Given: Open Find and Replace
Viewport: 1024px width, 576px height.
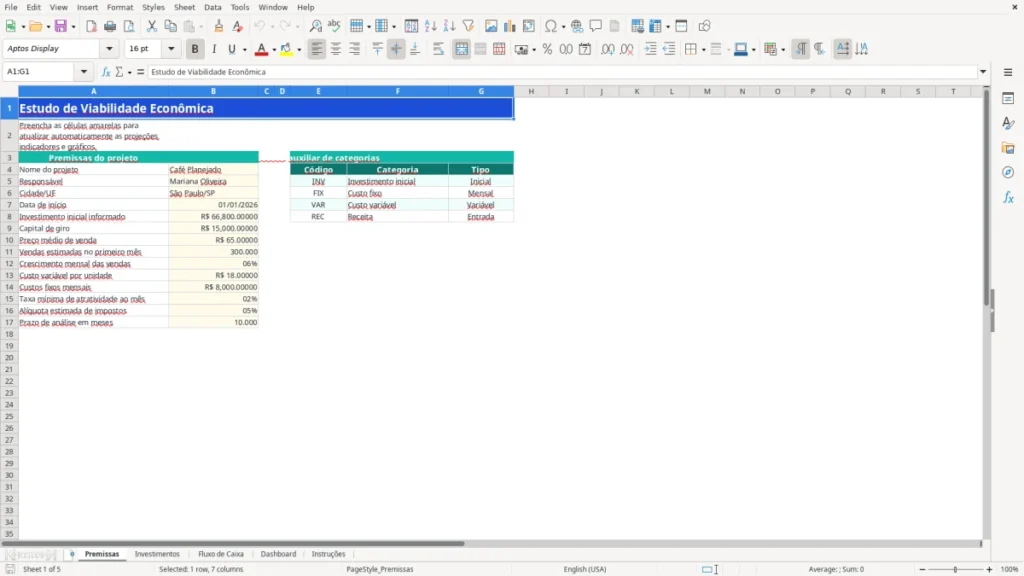Looking at the screenshot, I should (315, 26).
